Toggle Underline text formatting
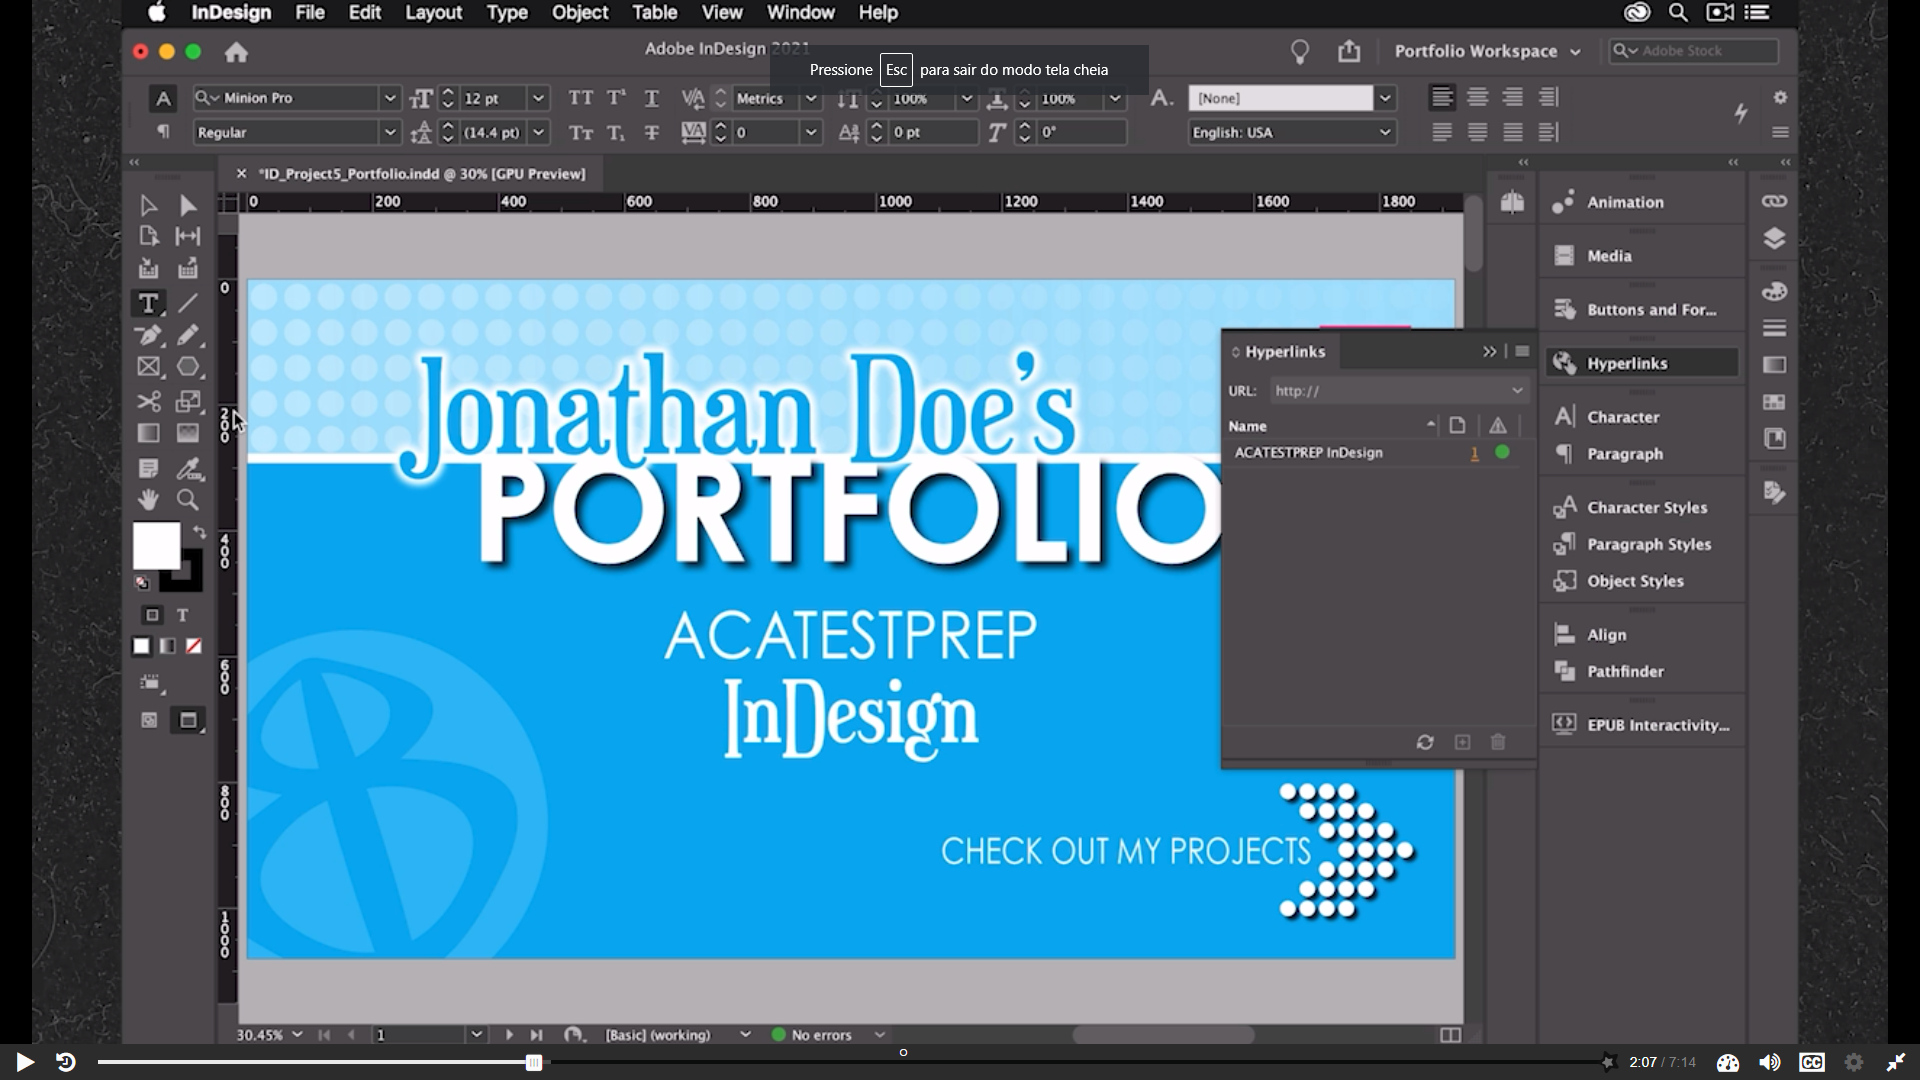 click(x=651, y=98)
